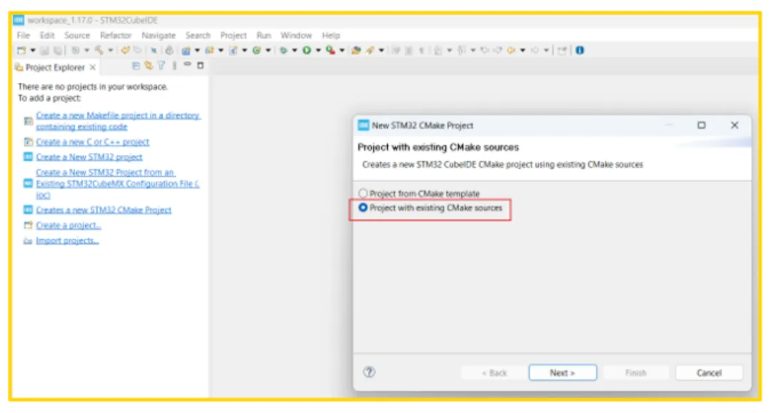Click the Save All icon in toolbar
770x413 pixels.
pos(57,50)
